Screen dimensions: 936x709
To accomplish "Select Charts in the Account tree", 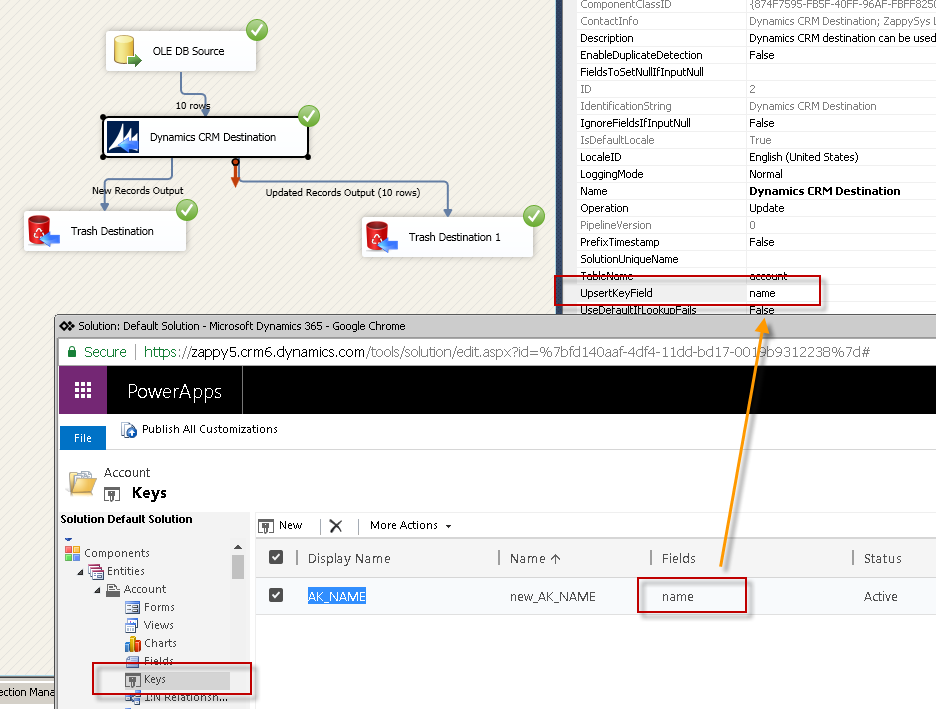I will (161, 643).
